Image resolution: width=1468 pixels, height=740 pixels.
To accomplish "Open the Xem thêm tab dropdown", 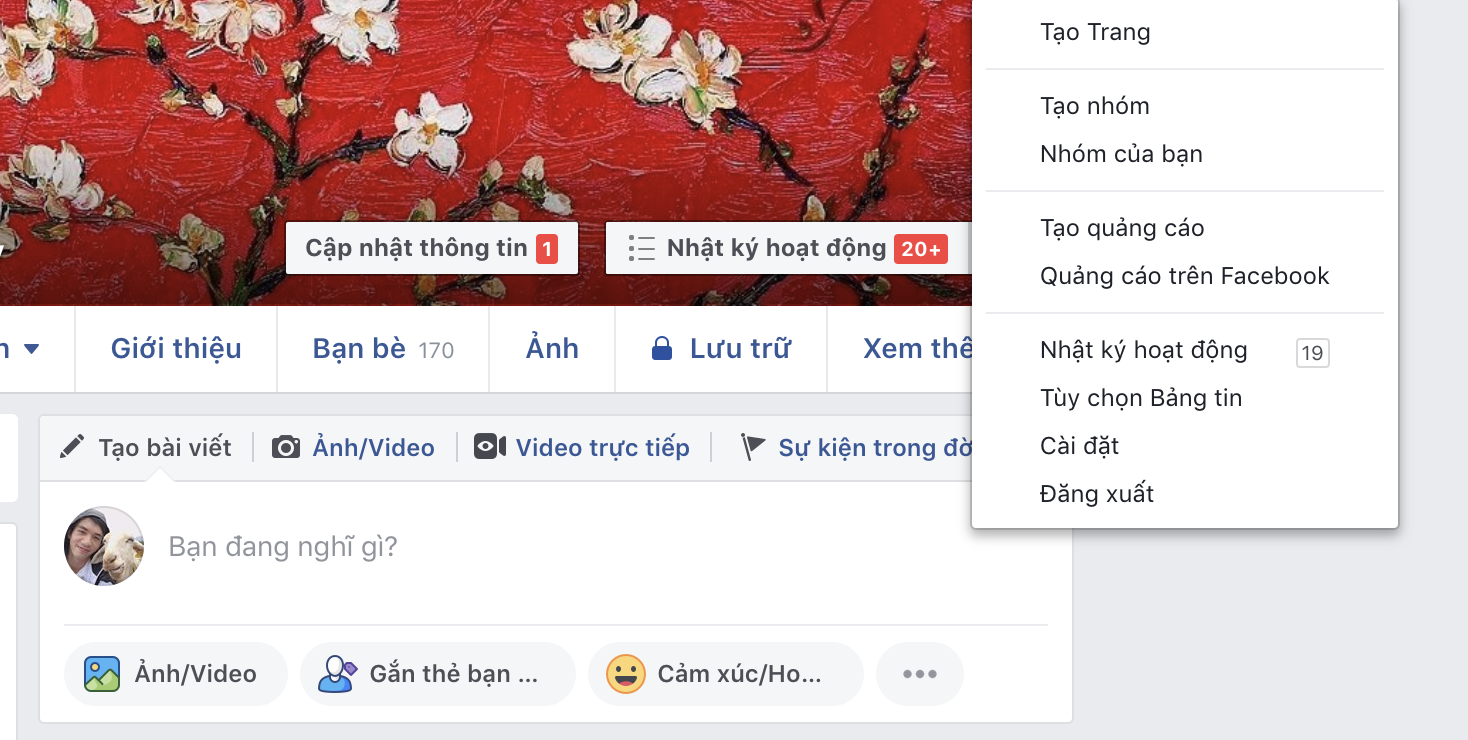I will point(916,349).
